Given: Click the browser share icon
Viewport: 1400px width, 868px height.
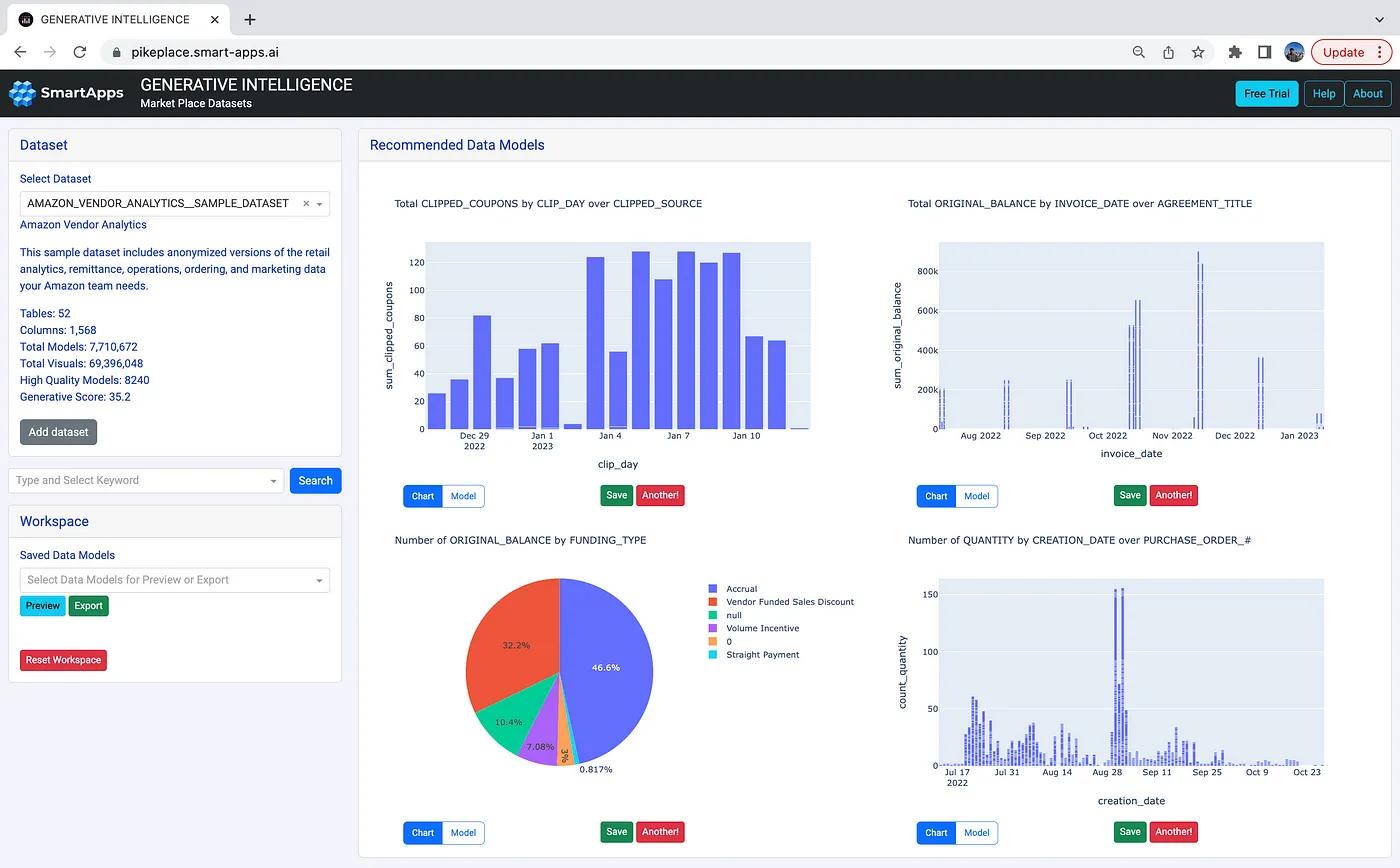Looking at the screenshot, I should (x=1168, y=52).
